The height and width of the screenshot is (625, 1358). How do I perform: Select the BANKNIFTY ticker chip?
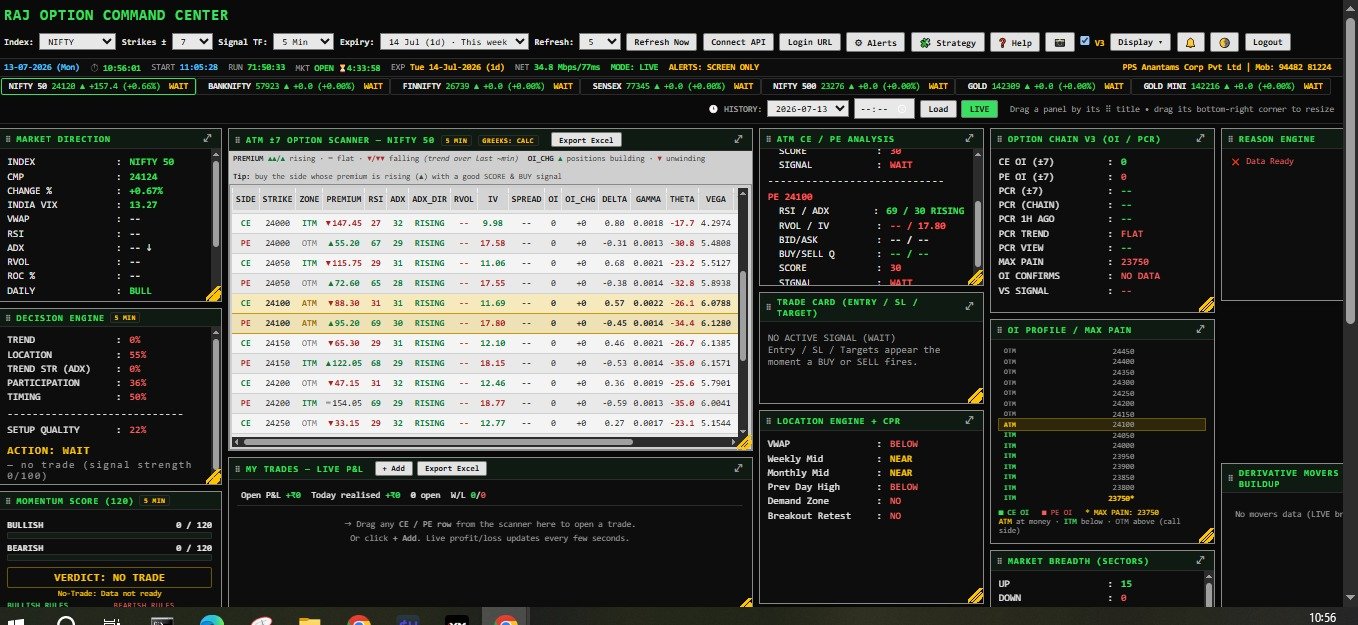point(295,86)
